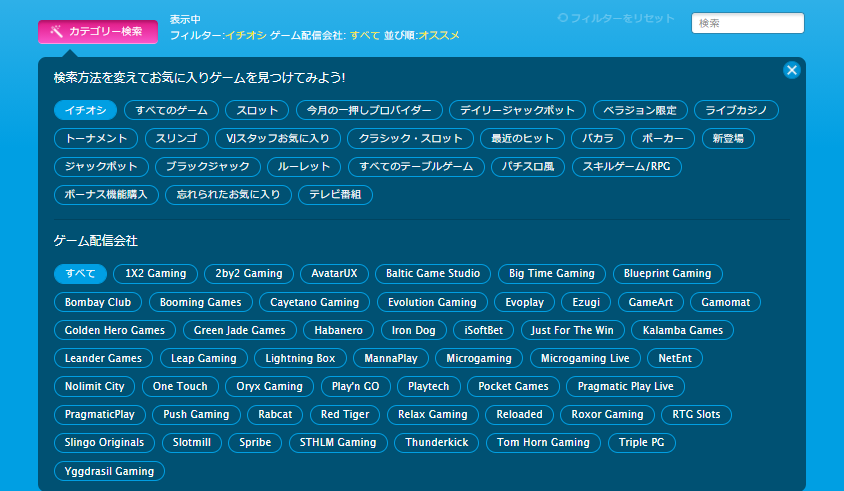This screenshot has height=491, width=844.
Task: Pick パチスロ風 category
Action: tap(528, 166)
